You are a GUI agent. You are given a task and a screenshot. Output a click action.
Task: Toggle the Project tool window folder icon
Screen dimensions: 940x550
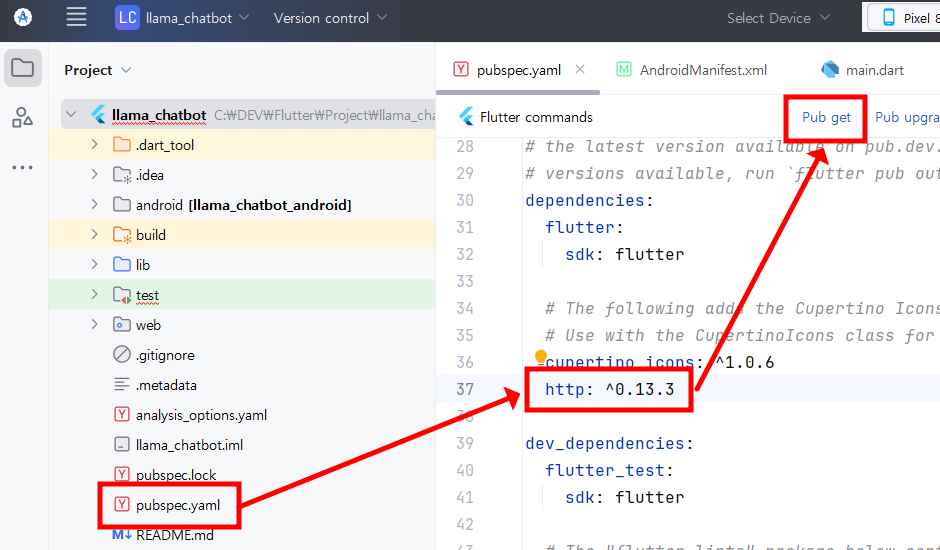pos(23,68)
